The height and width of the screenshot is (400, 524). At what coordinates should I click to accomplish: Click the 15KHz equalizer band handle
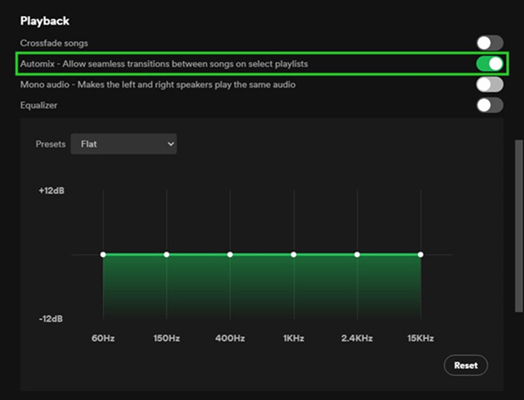click(x=420, y=255)
